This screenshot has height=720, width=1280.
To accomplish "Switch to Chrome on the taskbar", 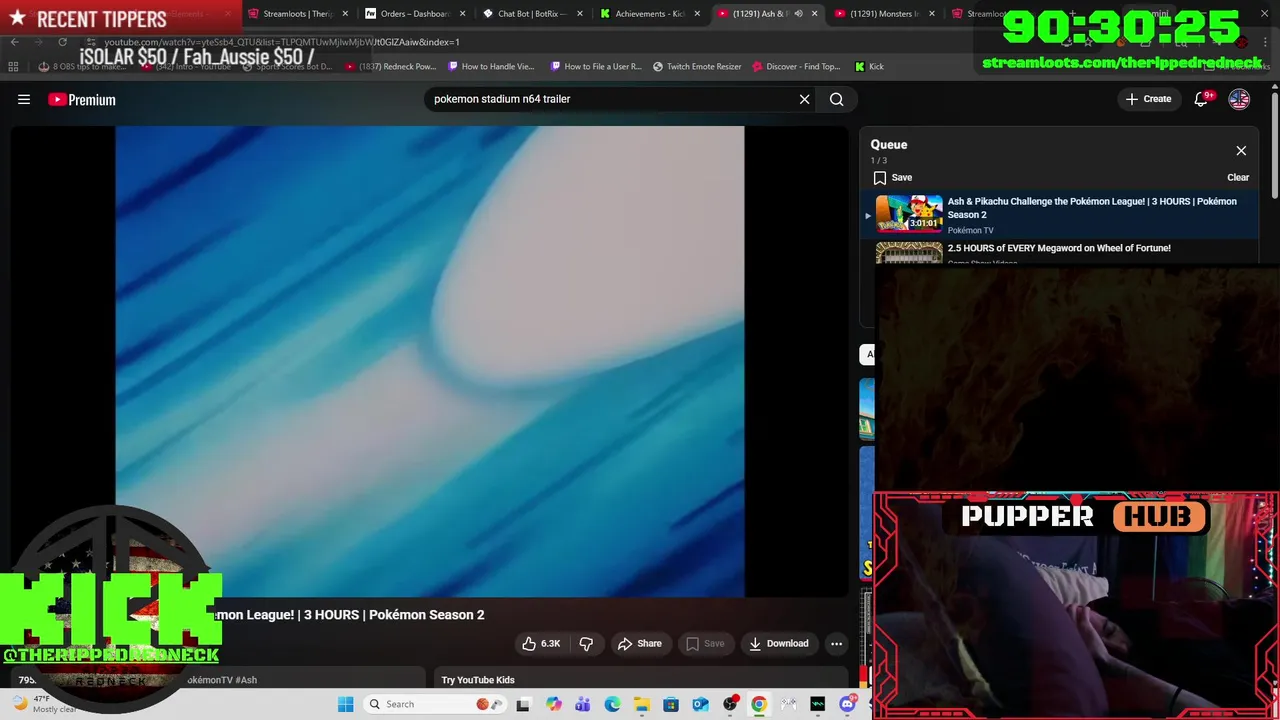I will (x=759, y=704).
